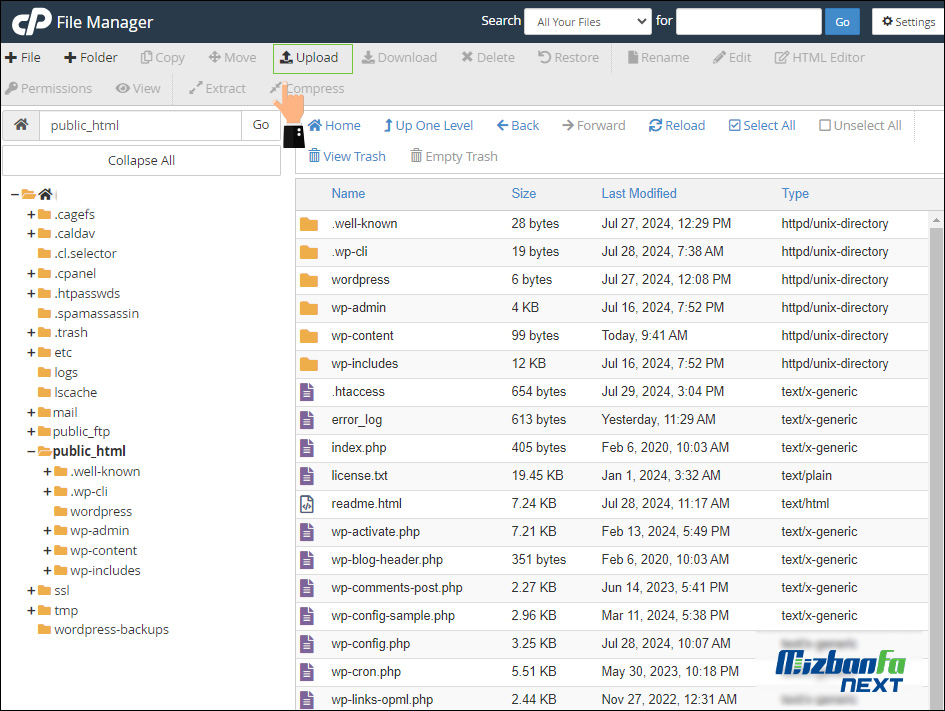This screenshot has width=945, height=711.
Task: Check Select All
Action: pos(762,125)
